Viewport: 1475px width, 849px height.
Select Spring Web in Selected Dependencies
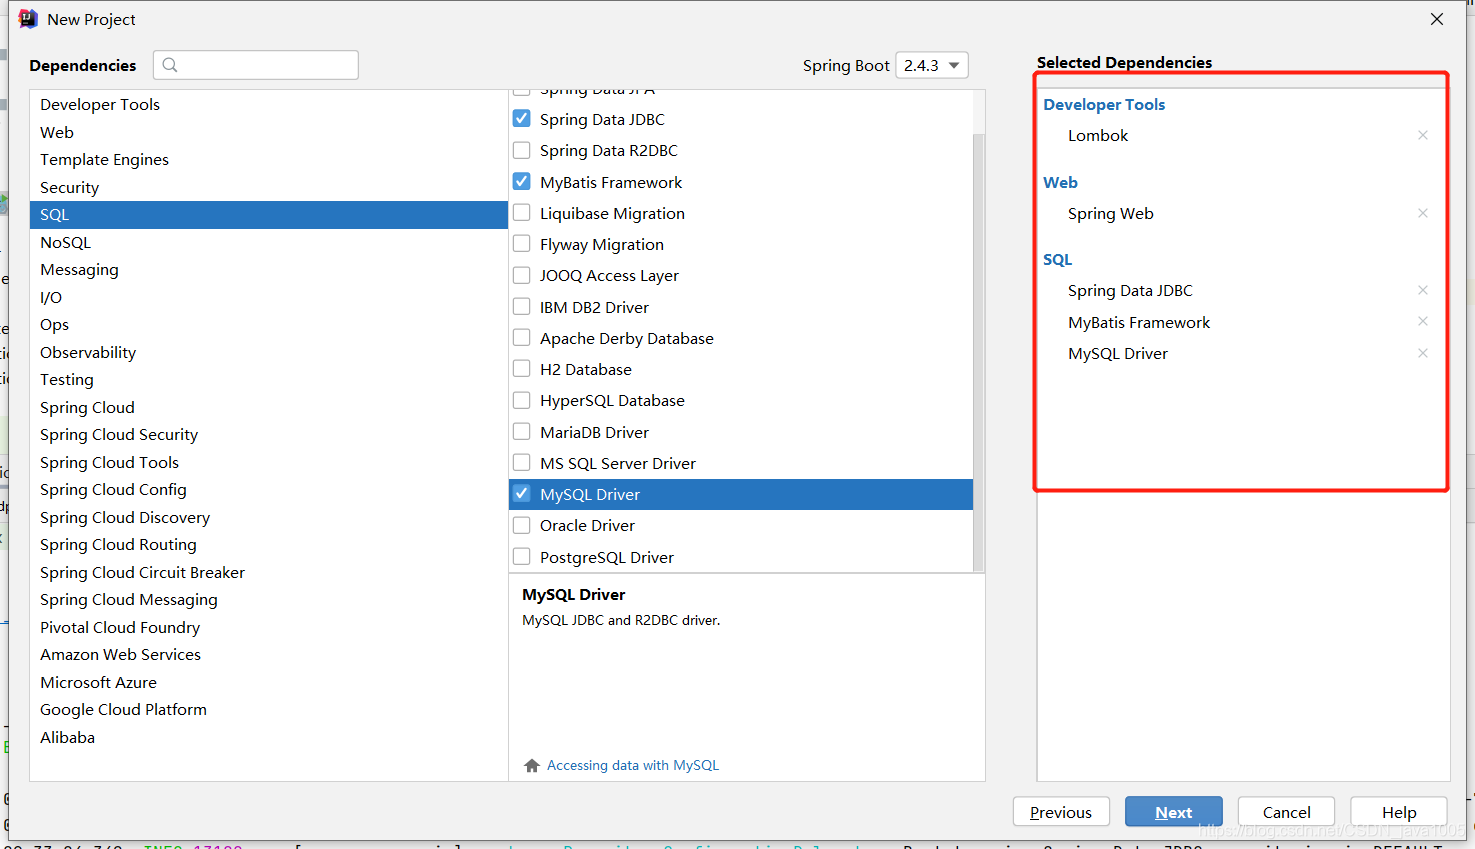[x=1111, y=213]
